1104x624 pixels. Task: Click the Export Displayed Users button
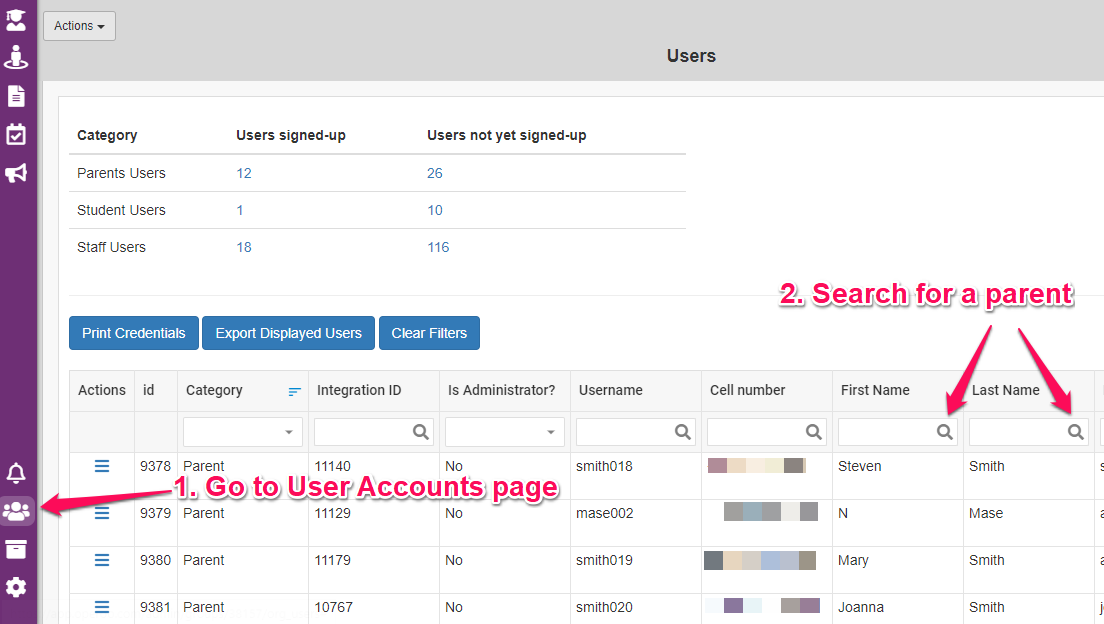click(x=288, y=333)
